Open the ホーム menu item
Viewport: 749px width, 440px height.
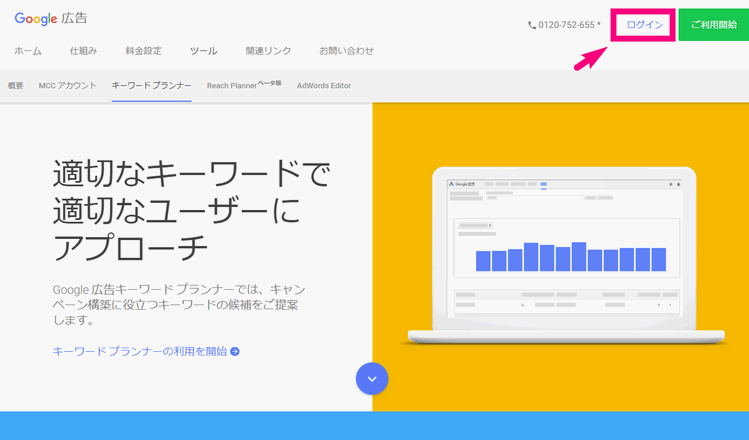pyautogui.click(x=28, y=51)
